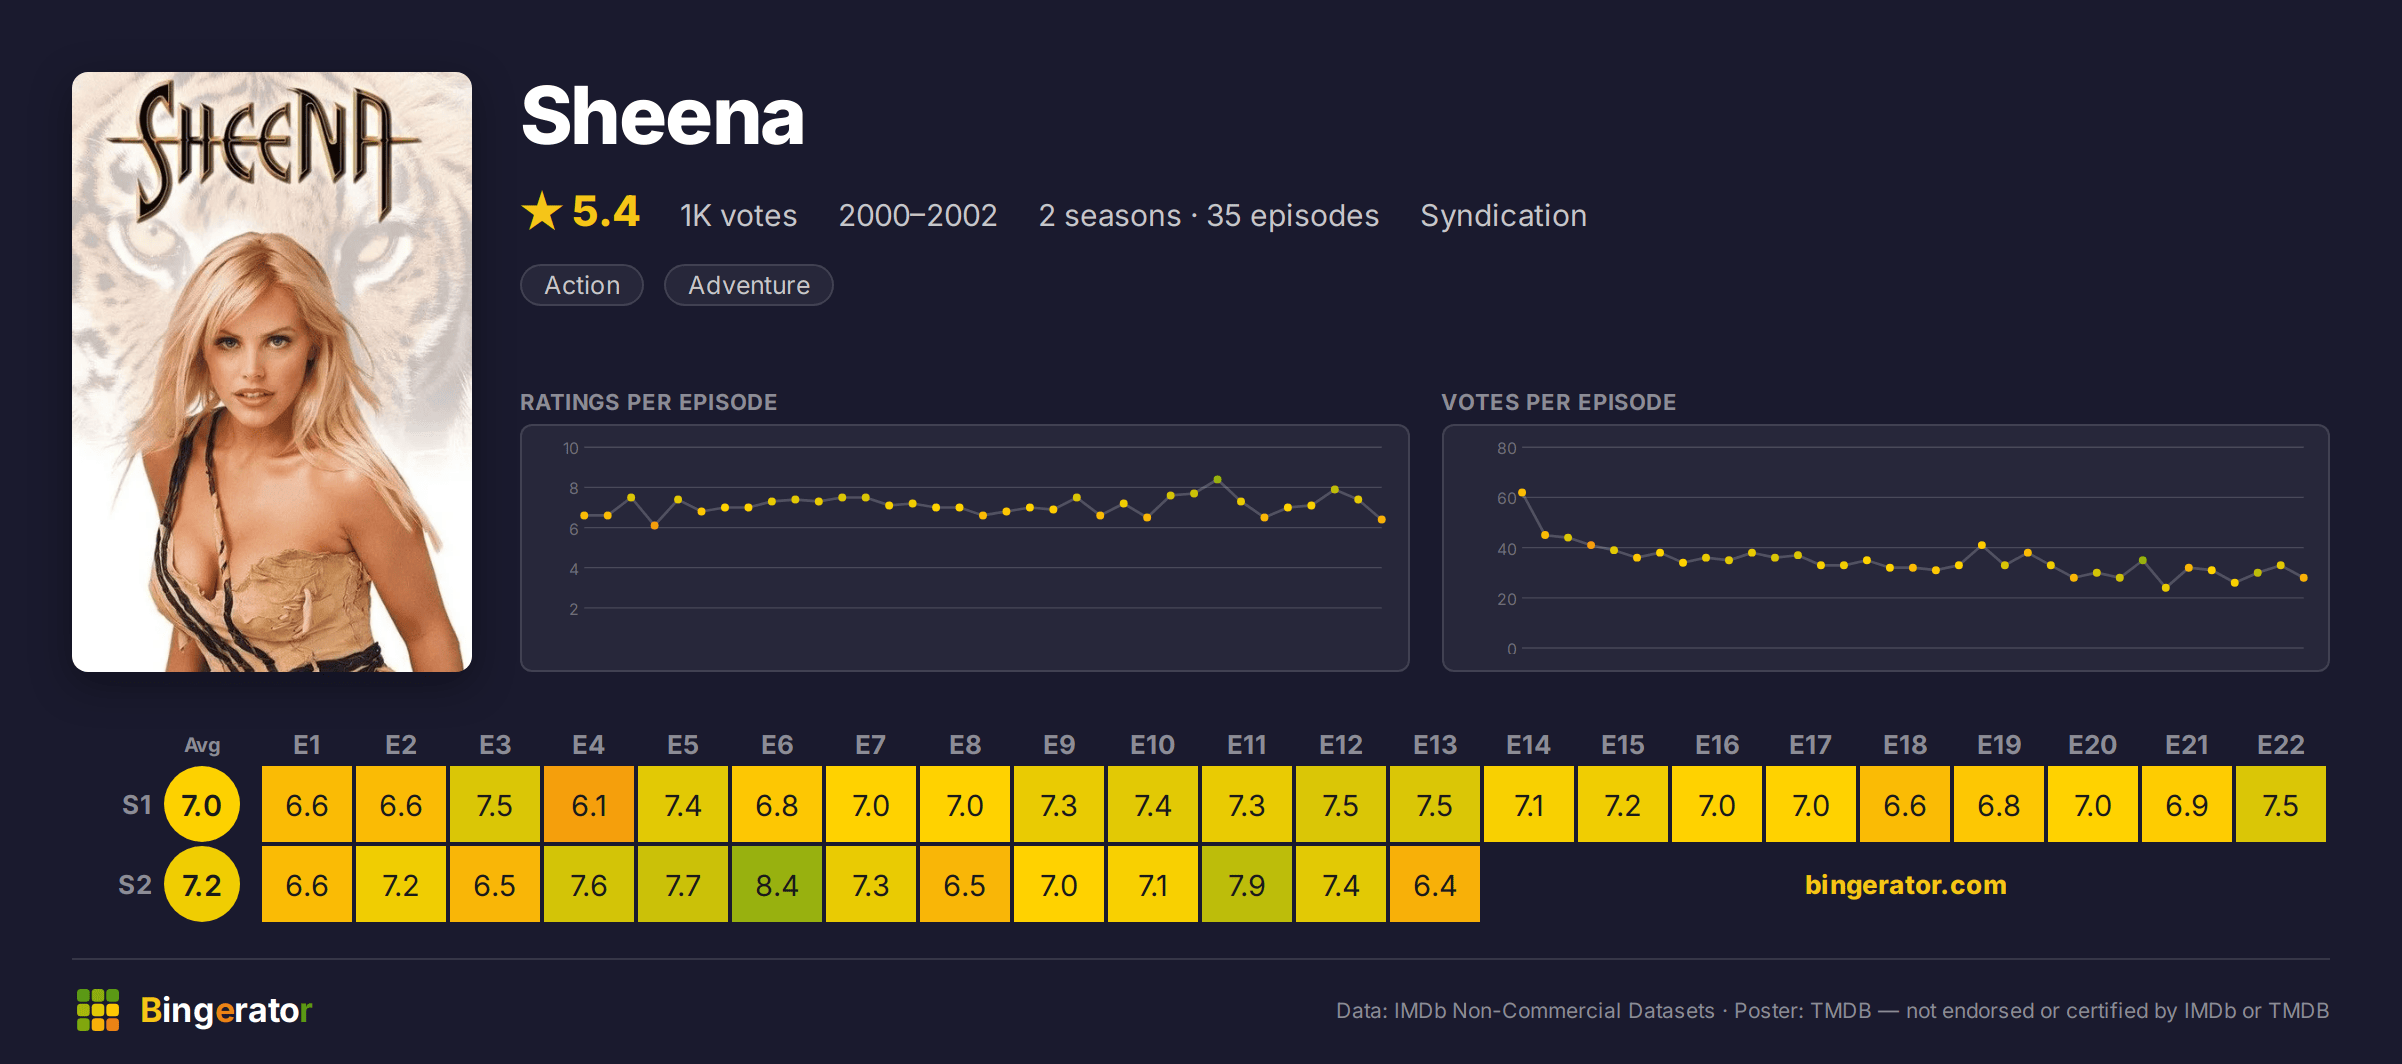The width and height of the screenshot is (2402, 1064).
Task: Select the Adventure genre tag
Action: [x=749, y=285]
